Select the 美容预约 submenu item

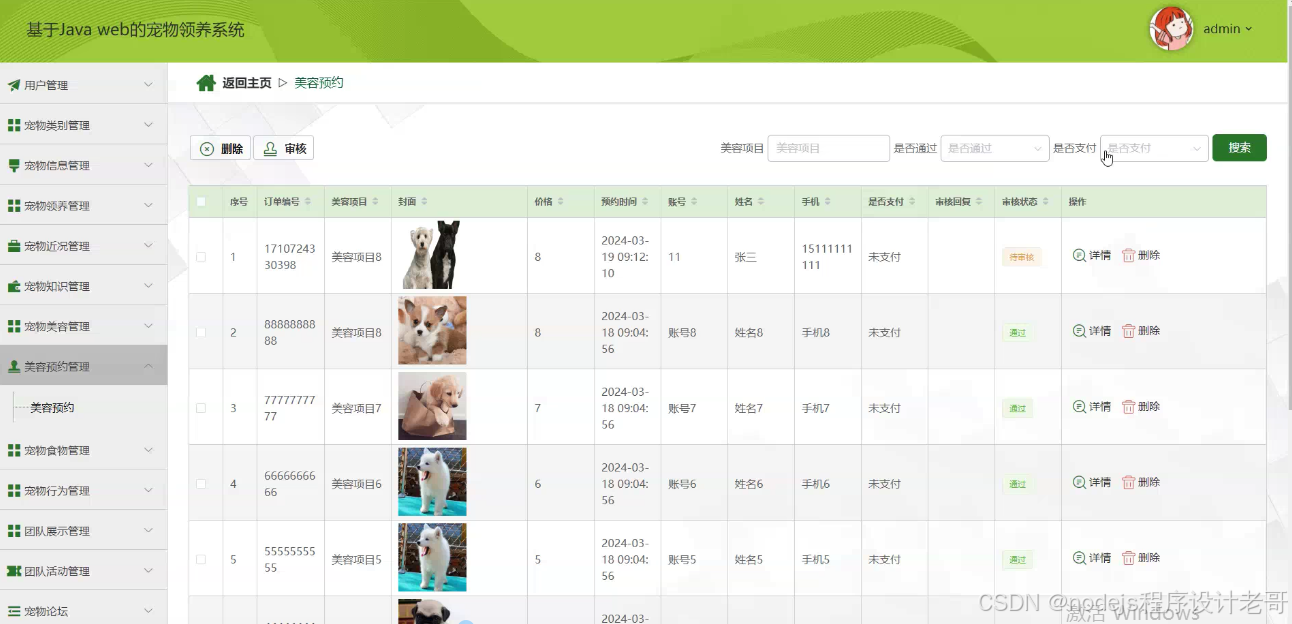point(52,408)
